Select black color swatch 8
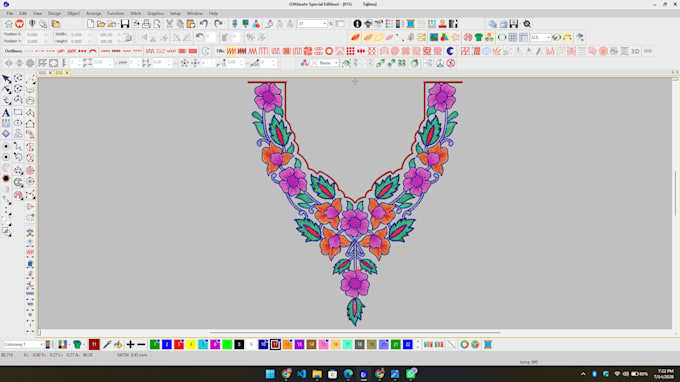Screen dimensions: 680x382 coord(239,344)
